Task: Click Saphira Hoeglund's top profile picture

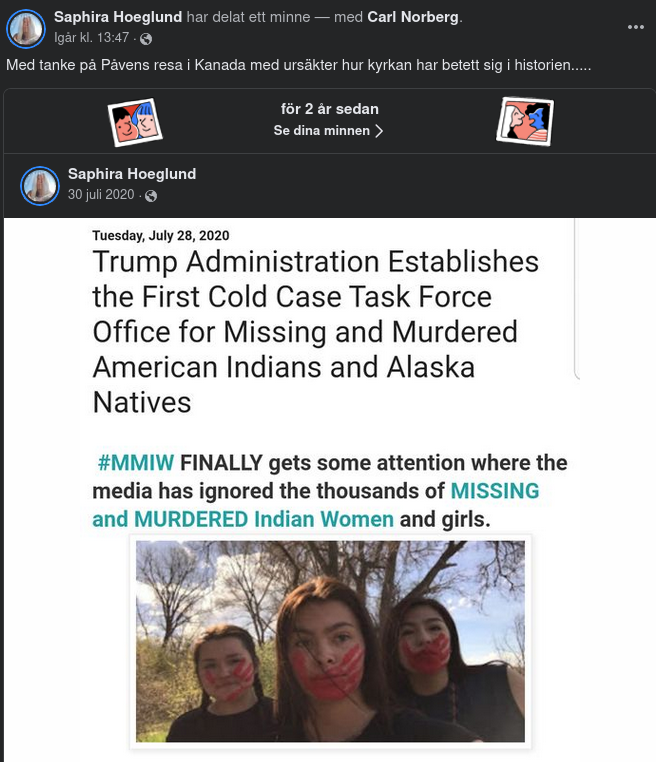Action: pos(26,29)
